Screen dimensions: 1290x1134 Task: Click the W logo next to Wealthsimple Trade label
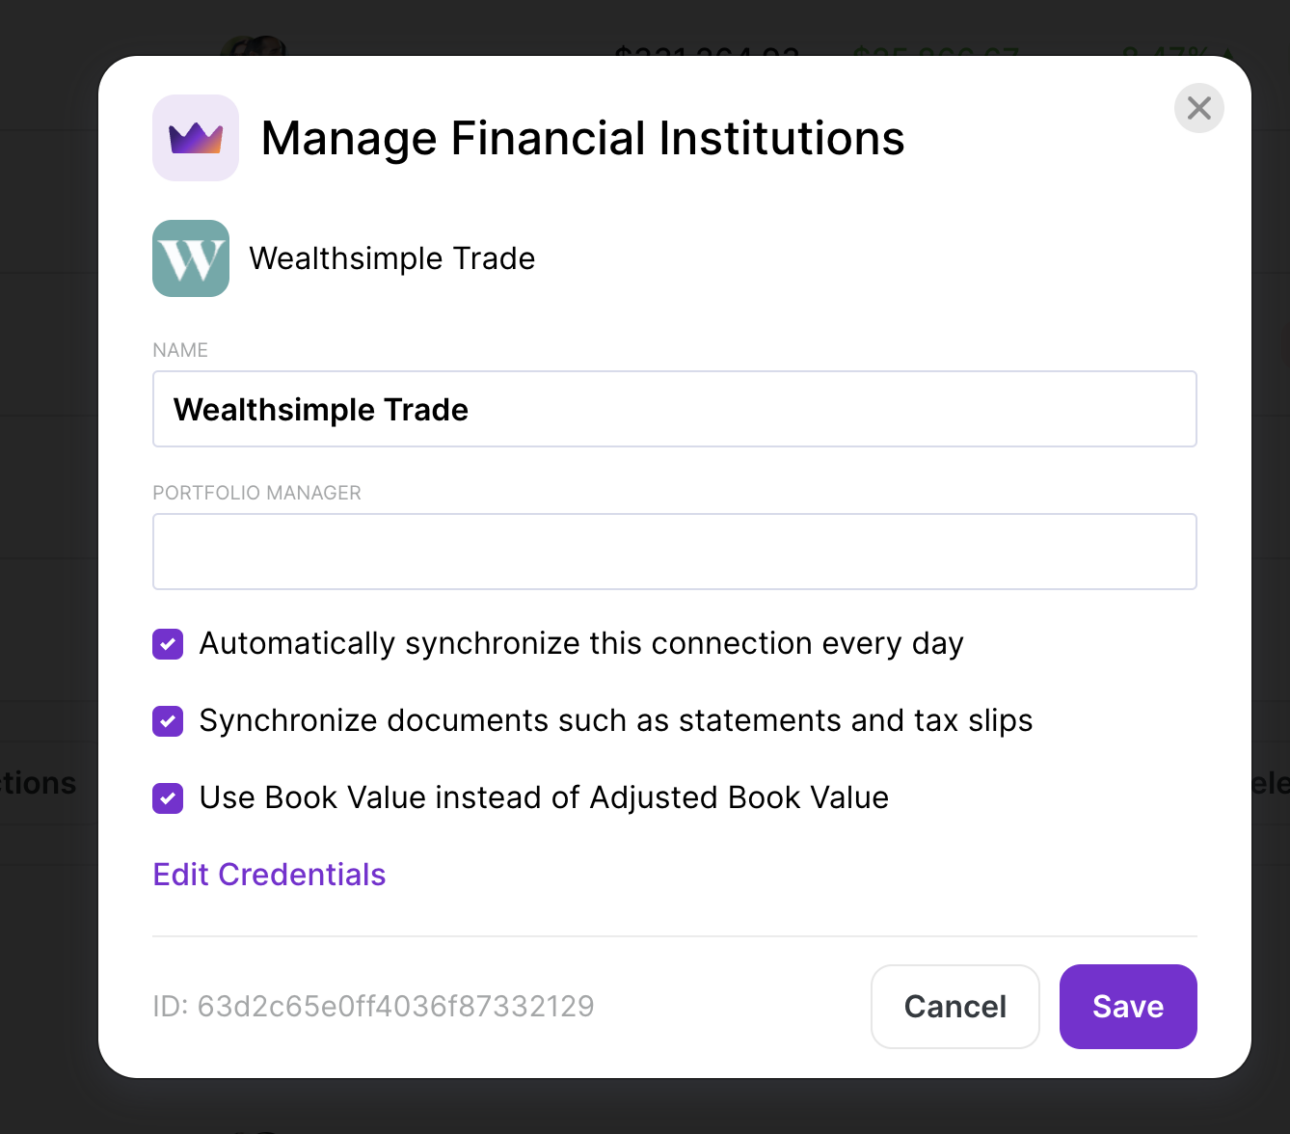pyautogui.click(x=190, y=258)
